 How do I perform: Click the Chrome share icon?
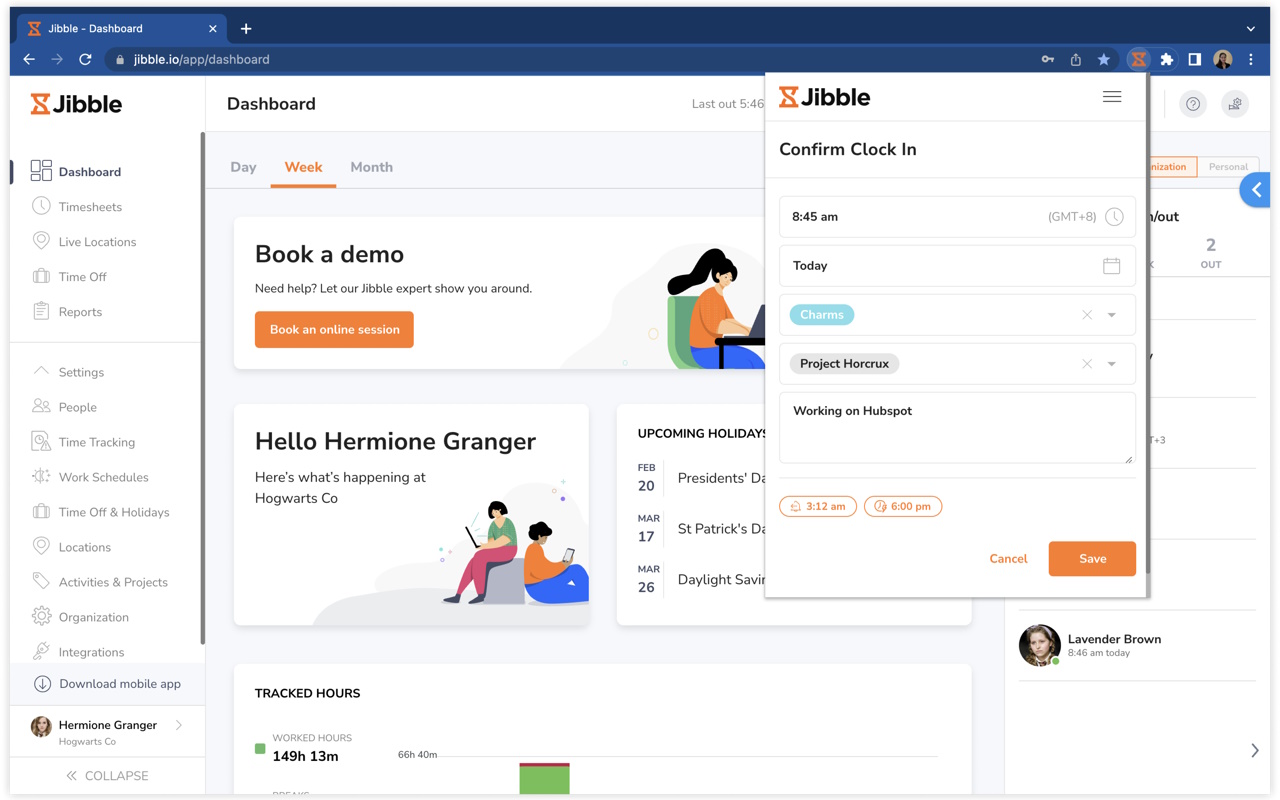1076,59
